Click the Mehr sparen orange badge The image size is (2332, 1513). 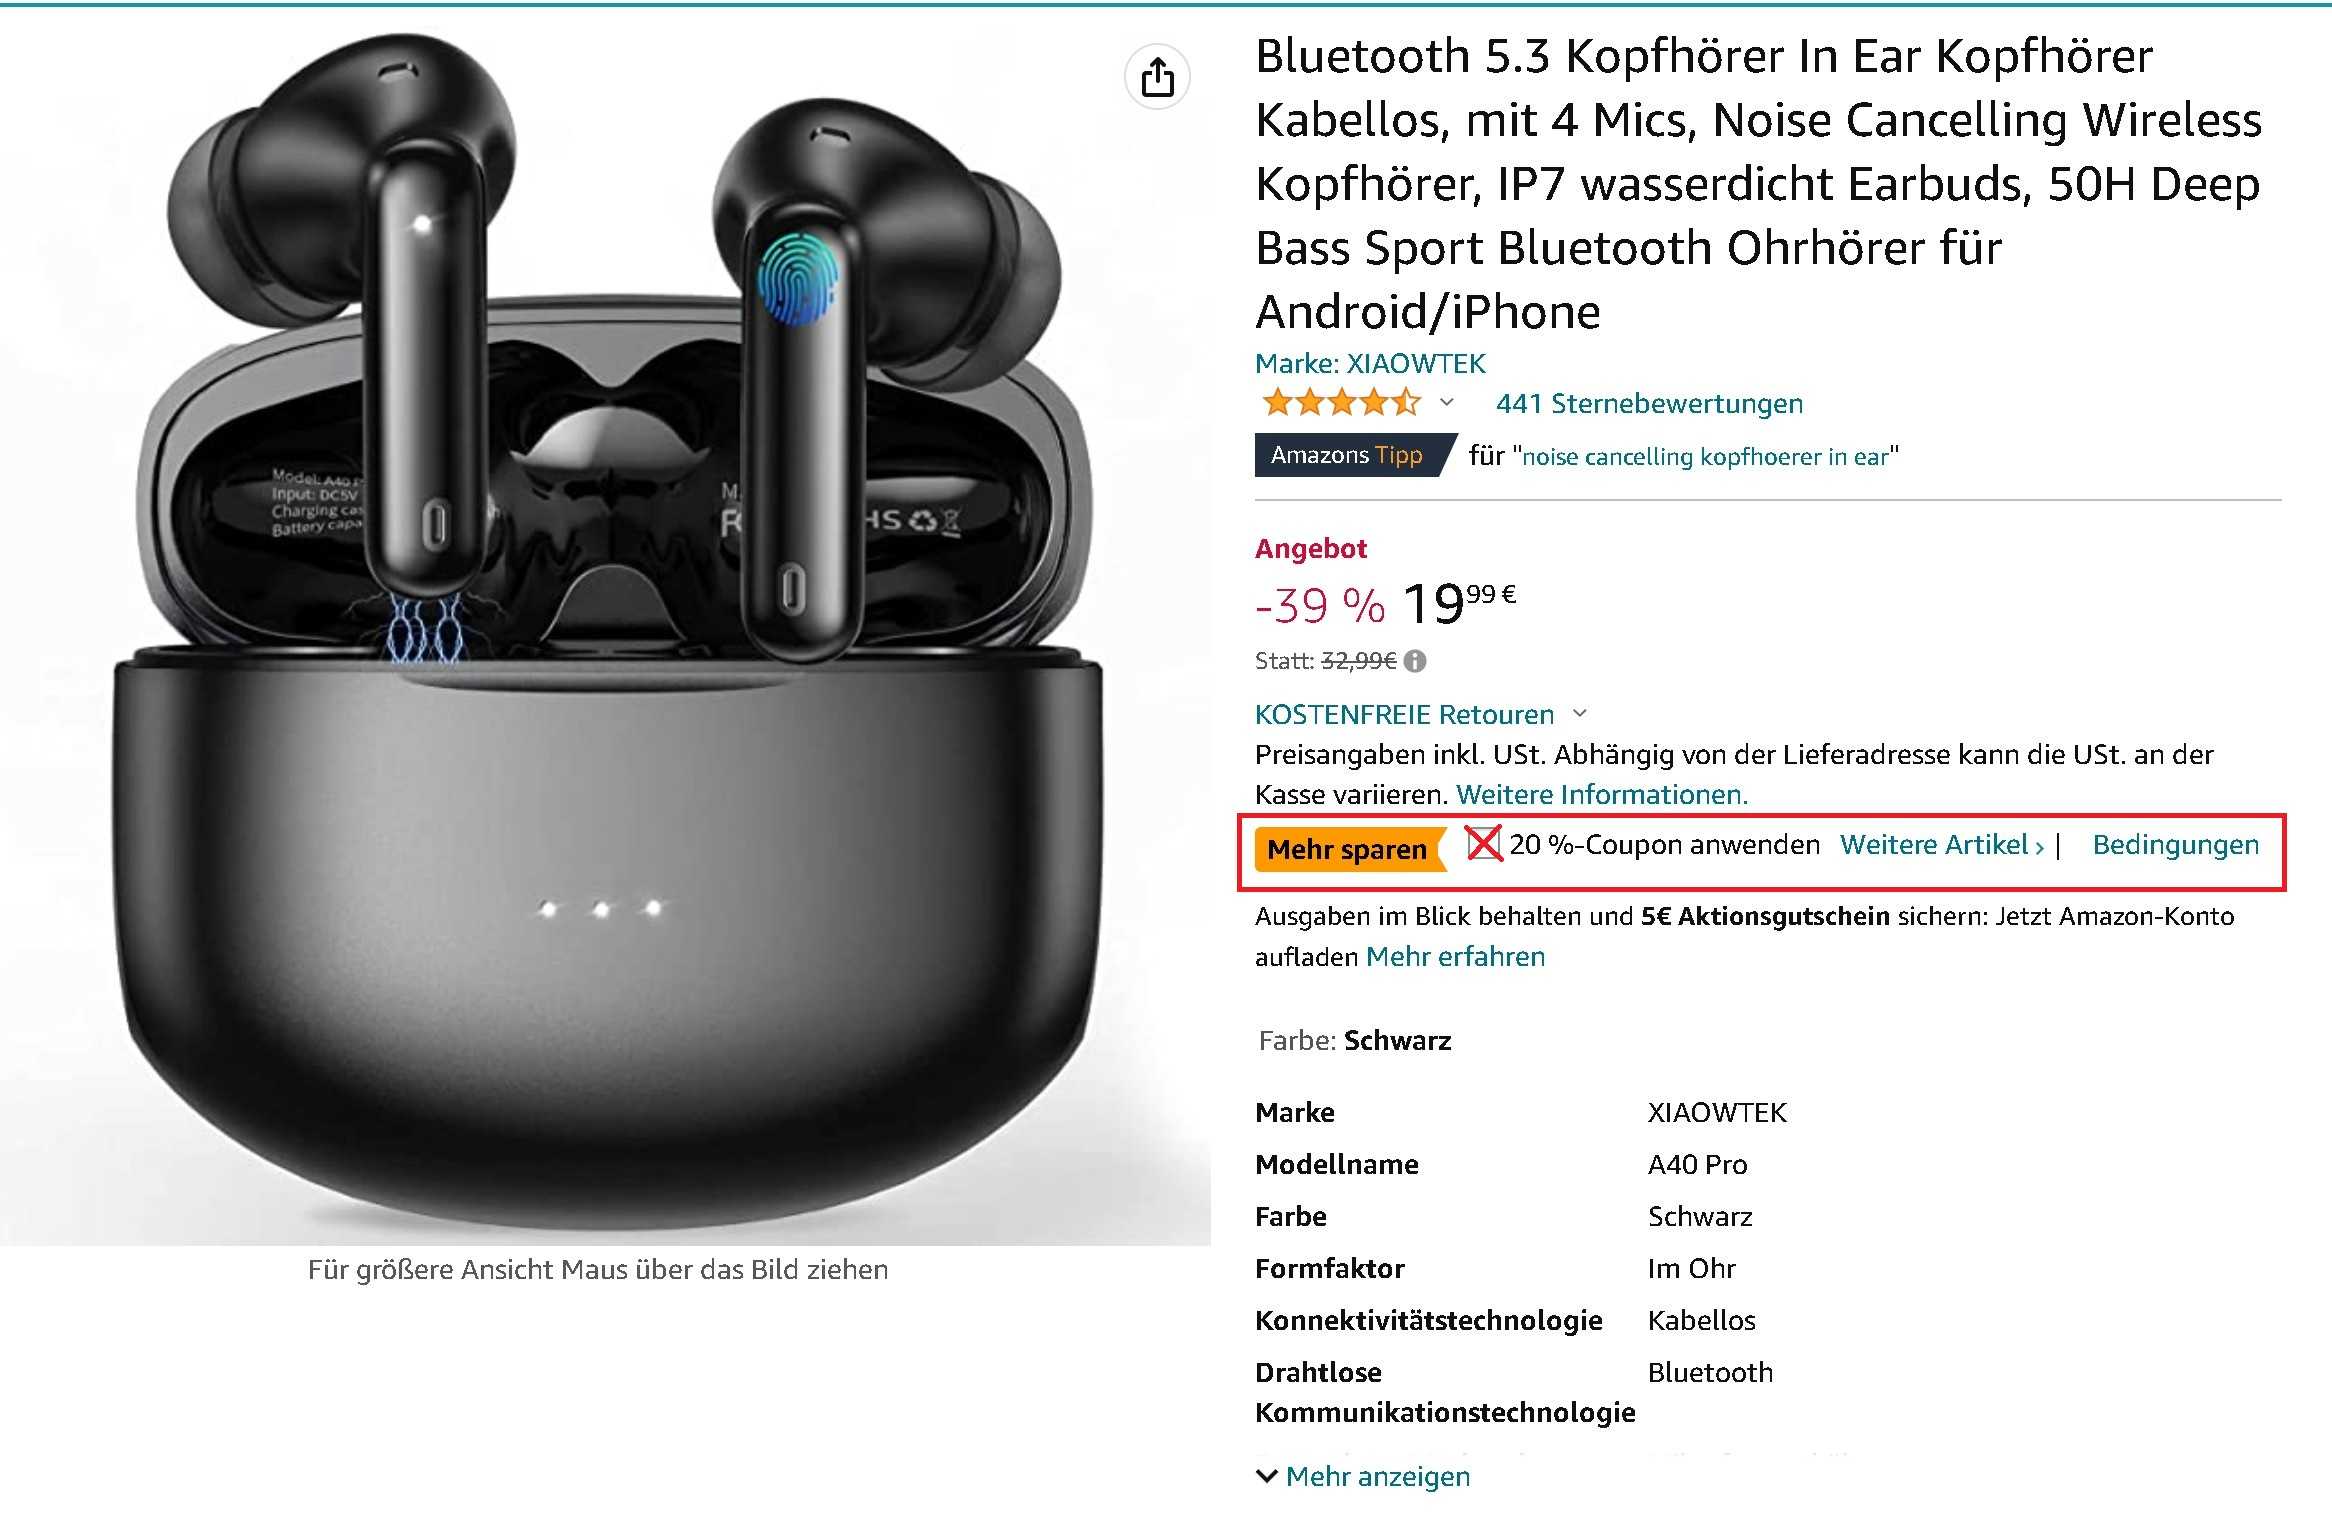pyautogui.click(x=1349, y=849)
